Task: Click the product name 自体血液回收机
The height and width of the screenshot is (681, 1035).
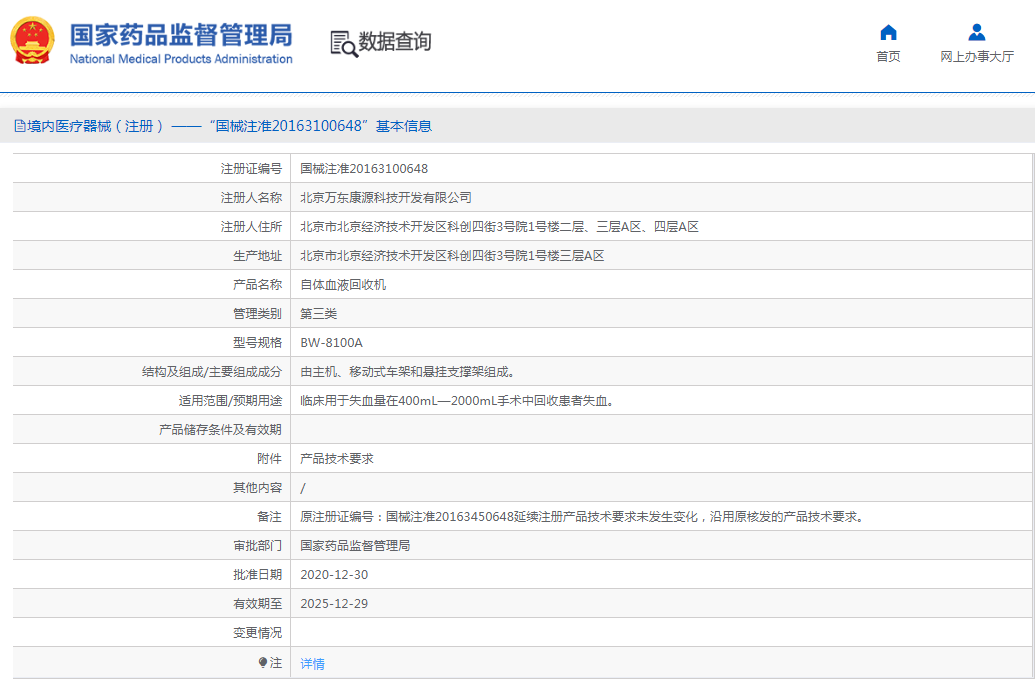Action: (343, 285)
